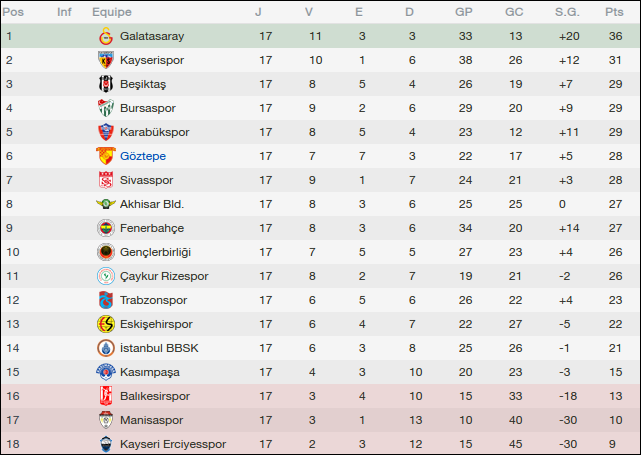
Task: Sort table by Pos column header
Action: [x=14, y=12]
